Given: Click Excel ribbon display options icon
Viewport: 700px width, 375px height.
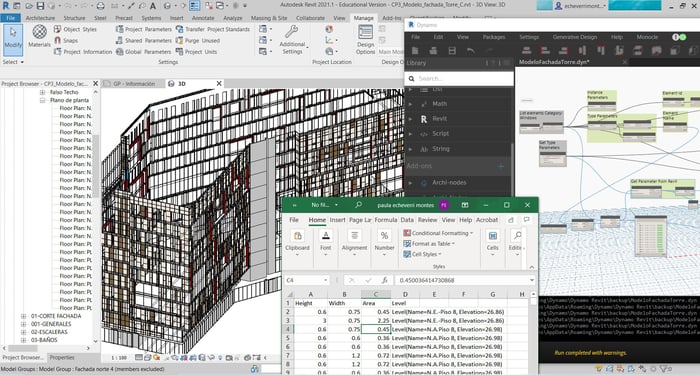Looking at the screenshot, I should pos(465,205).
